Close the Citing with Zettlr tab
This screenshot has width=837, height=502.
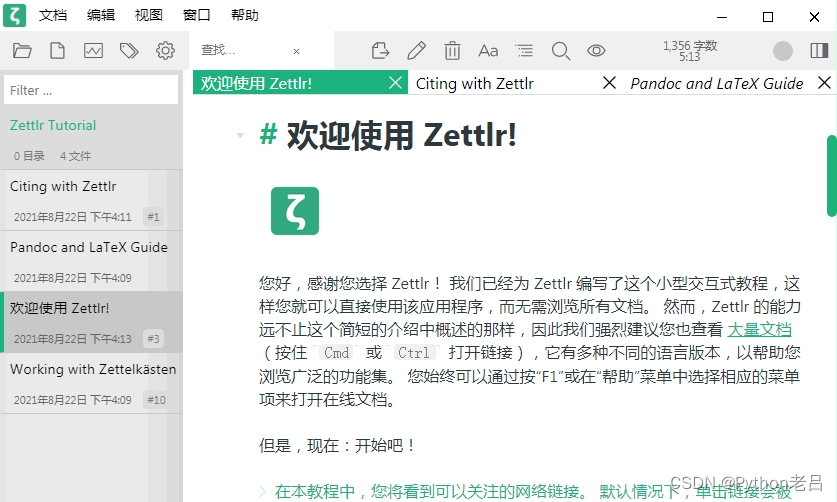point(609,83)
